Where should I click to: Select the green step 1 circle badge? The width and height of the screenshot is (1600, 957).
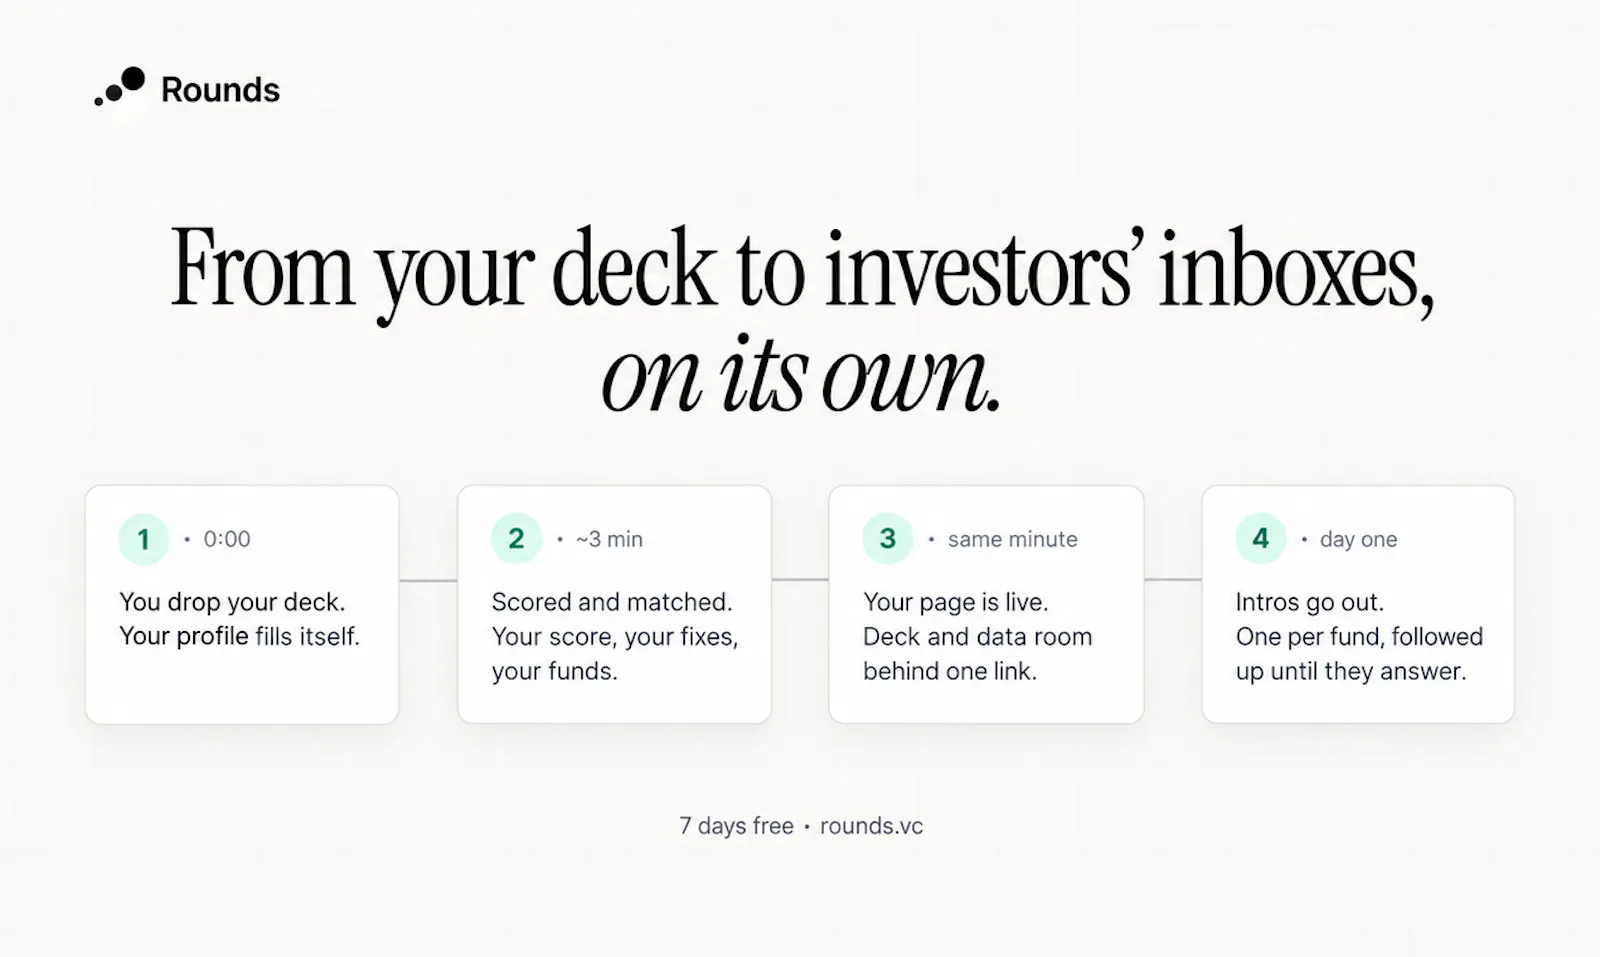(x=143, y=539)
